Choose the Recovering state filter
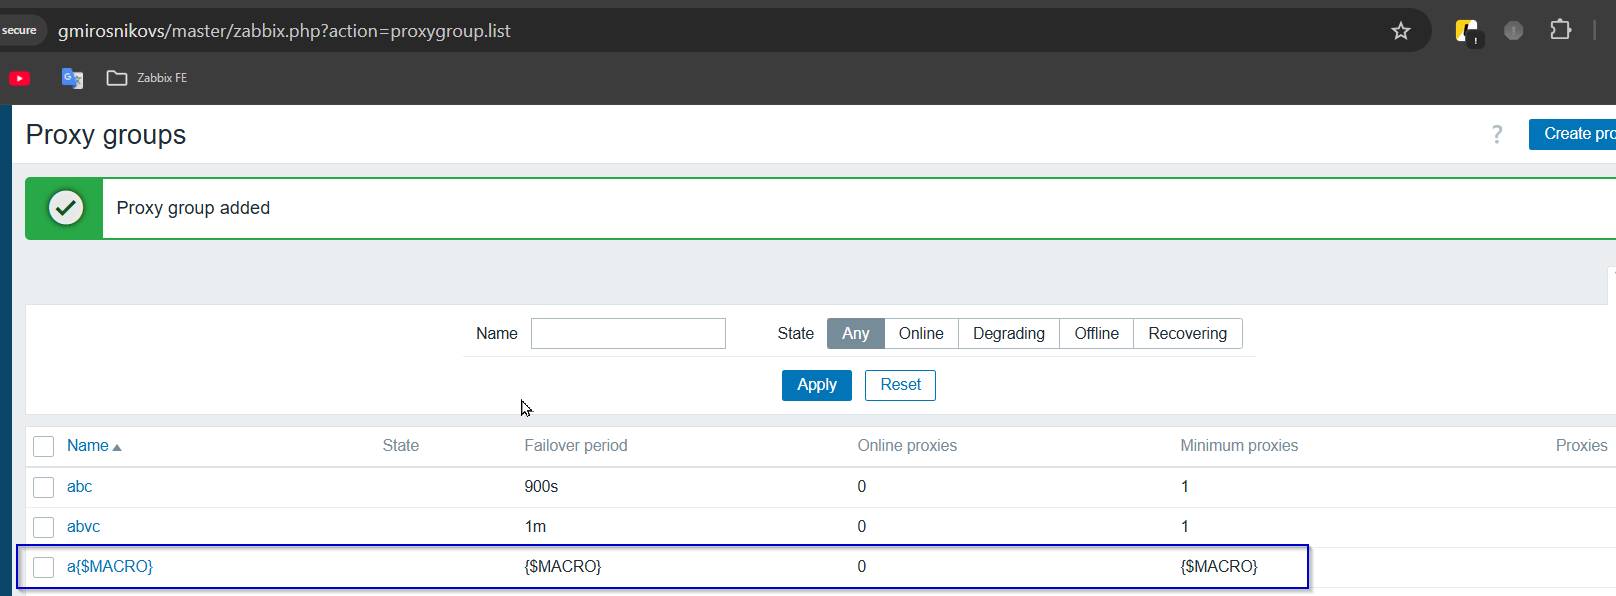 1187,334
